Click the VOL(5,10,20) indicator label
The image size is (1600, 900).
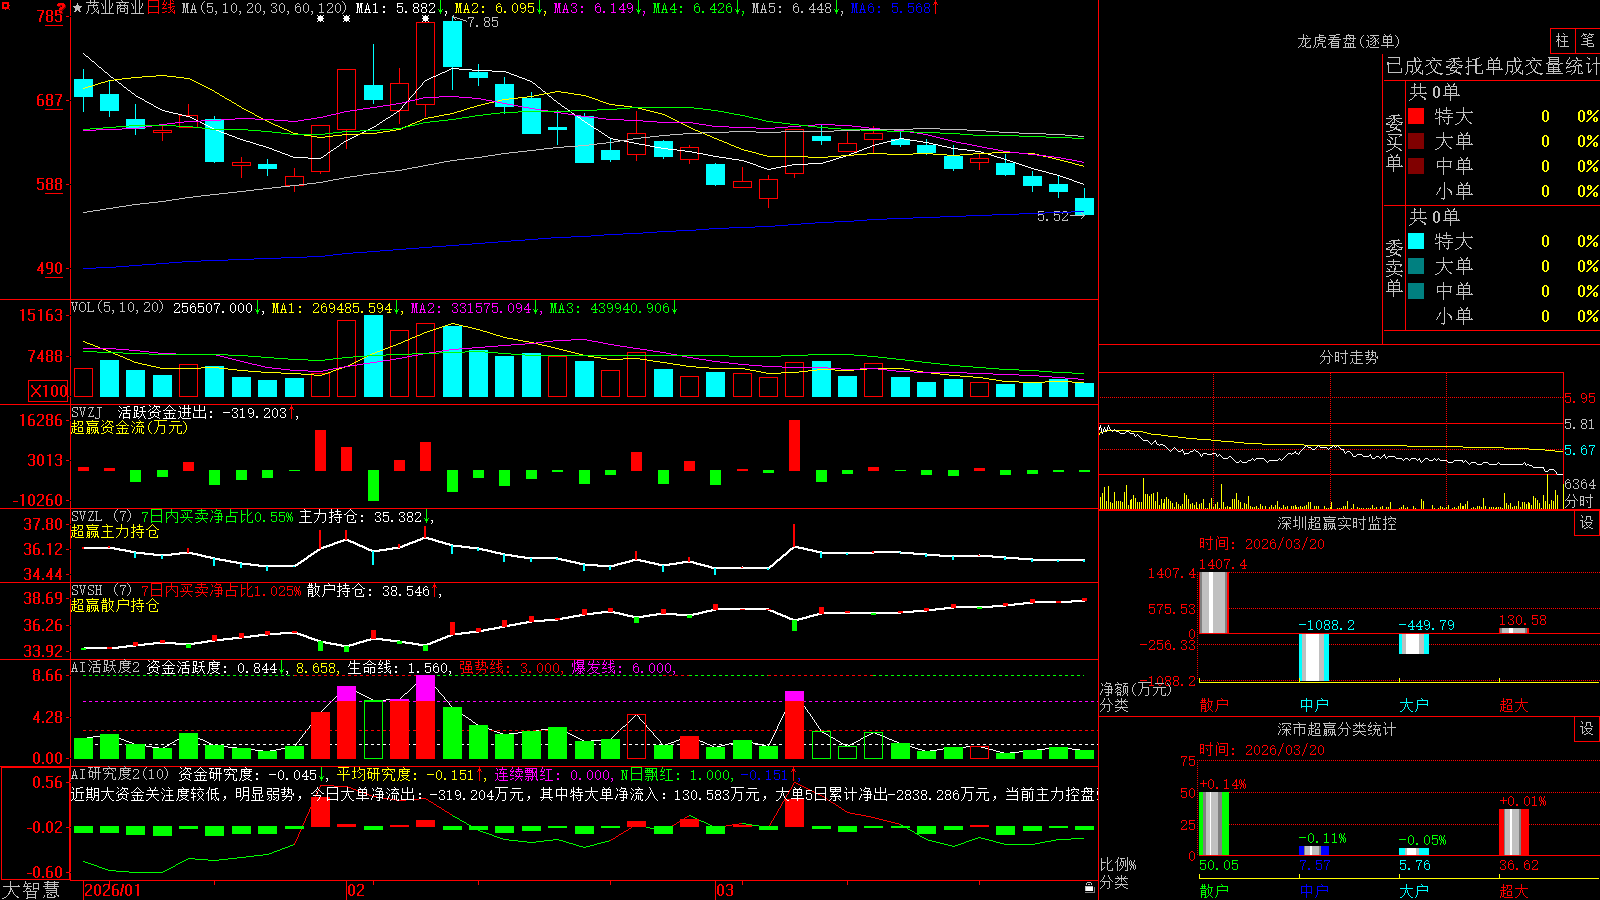pos(117,308)
